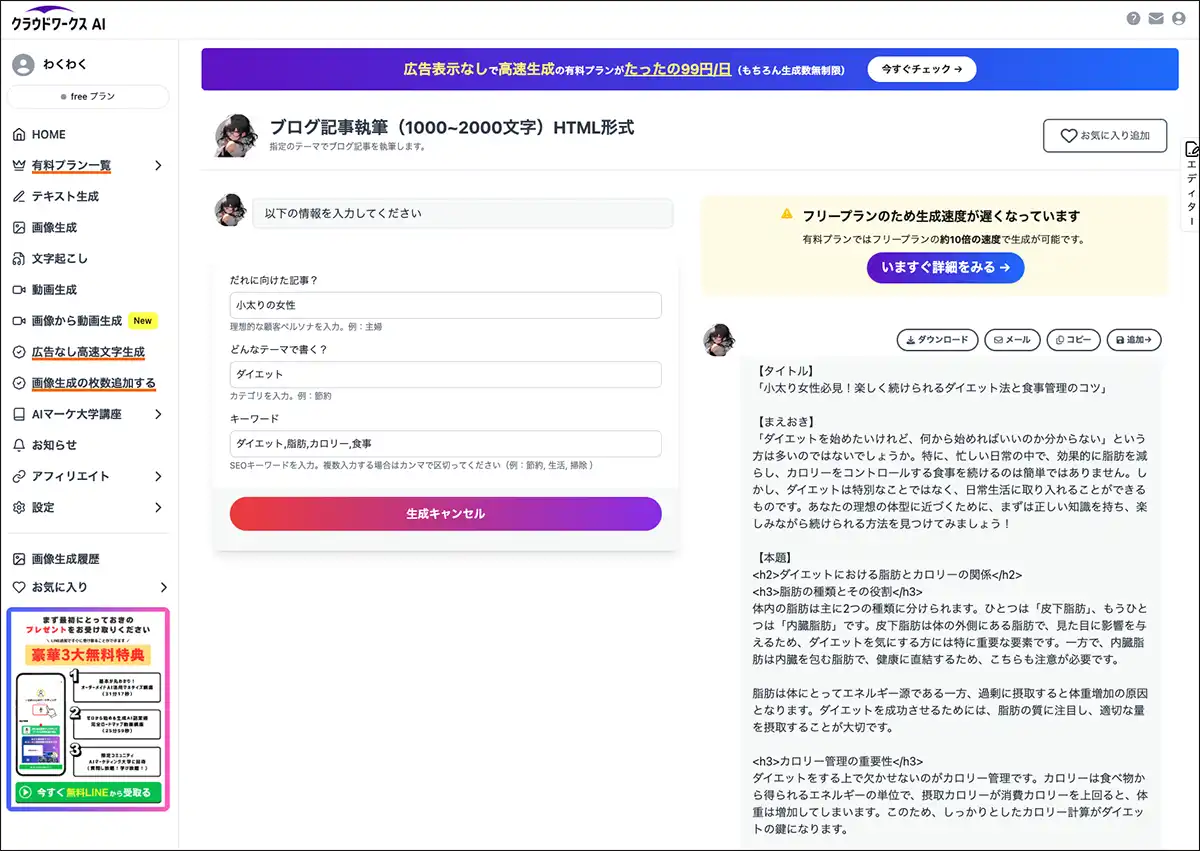
Task: Open the エディター side tab icon
Action: (x=1191, y=150)
